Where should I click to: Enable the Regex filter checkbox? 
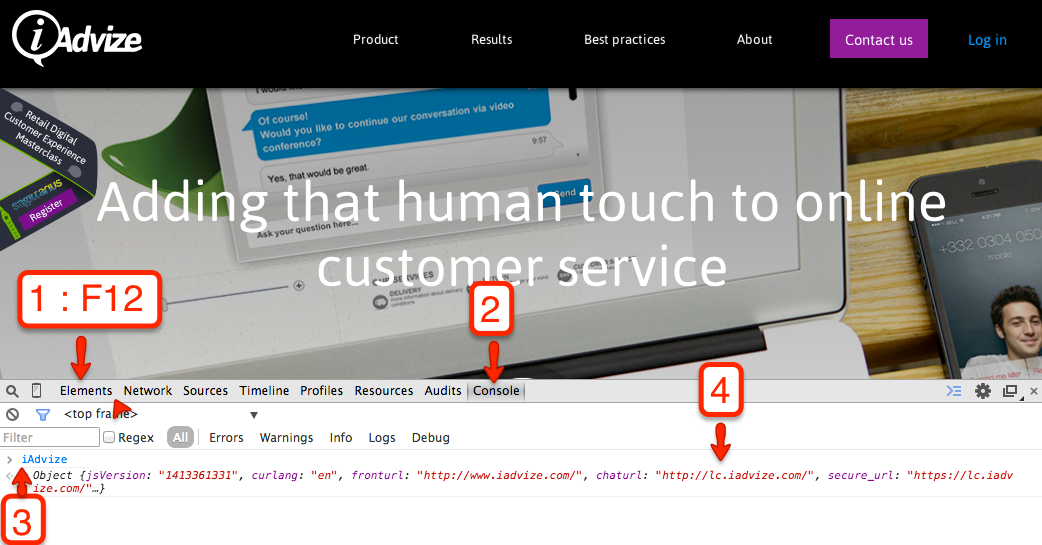point(109,437)
